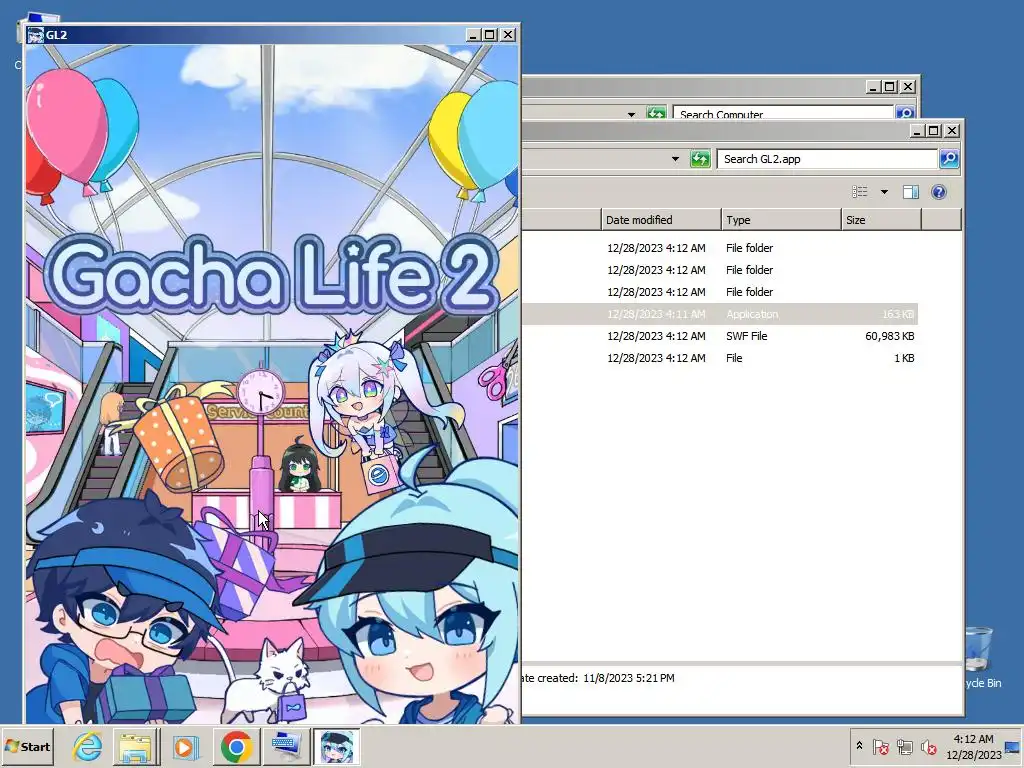Select the third File folder row
Image resolution: width=1024 pixels, height=768 pixels.
(x=720, y=292)
